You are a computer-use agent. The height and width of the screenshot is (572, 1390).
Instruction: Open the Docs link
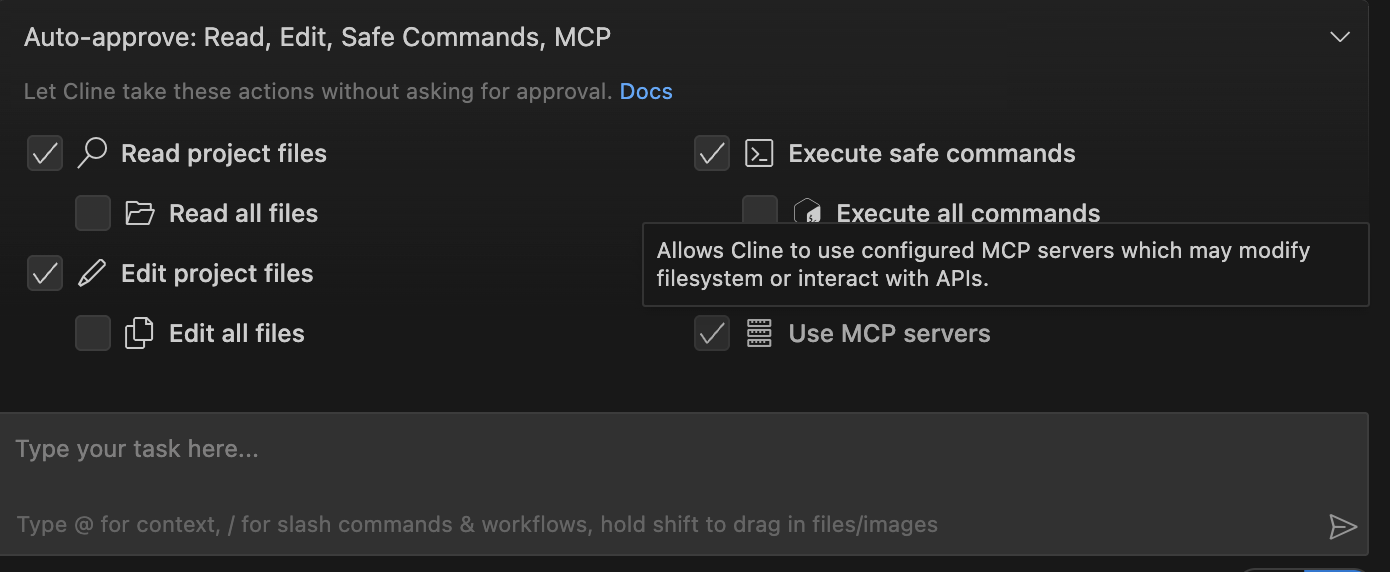[x=646, y=92]
